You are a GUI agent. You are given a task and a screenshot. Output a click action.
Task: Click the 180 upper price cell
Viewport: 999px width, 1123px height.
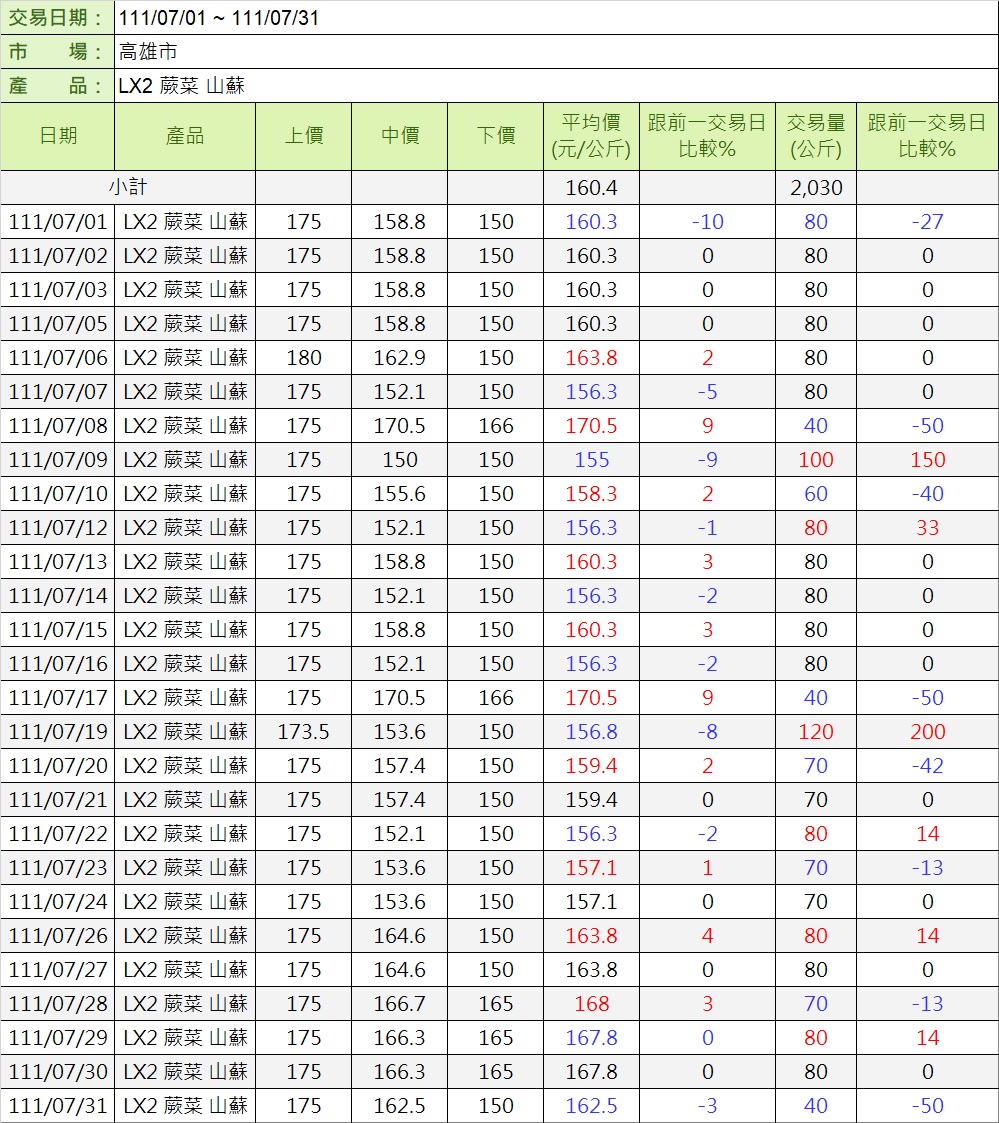(303, 358)
